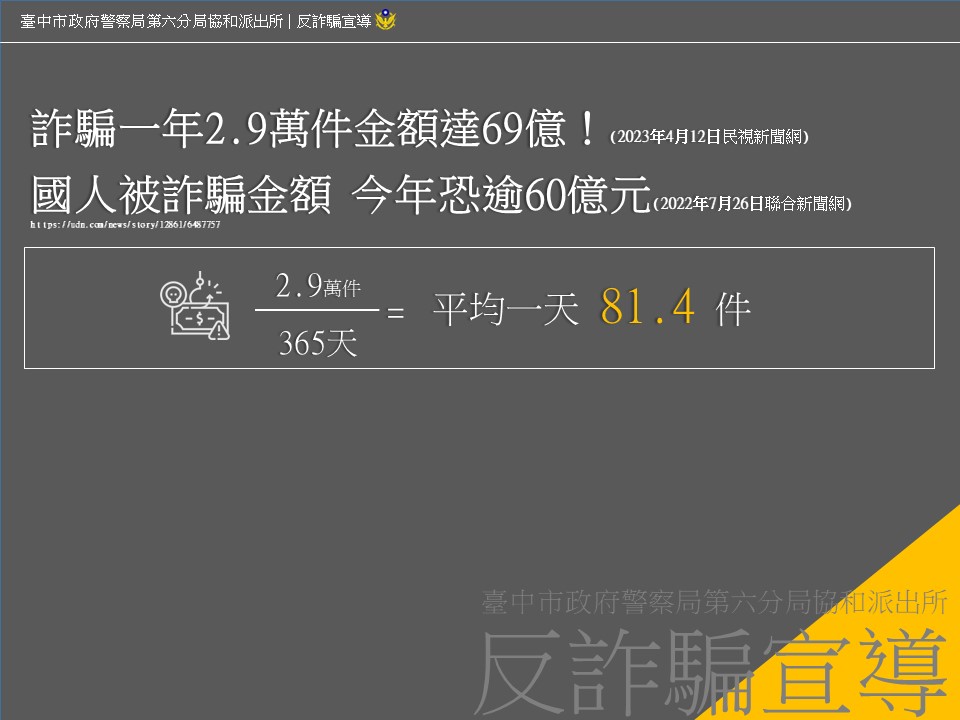The width and height of the screenshot is (960, 720).
Task: Click the 件 character after 81.4
Action: tap(733, 311)
